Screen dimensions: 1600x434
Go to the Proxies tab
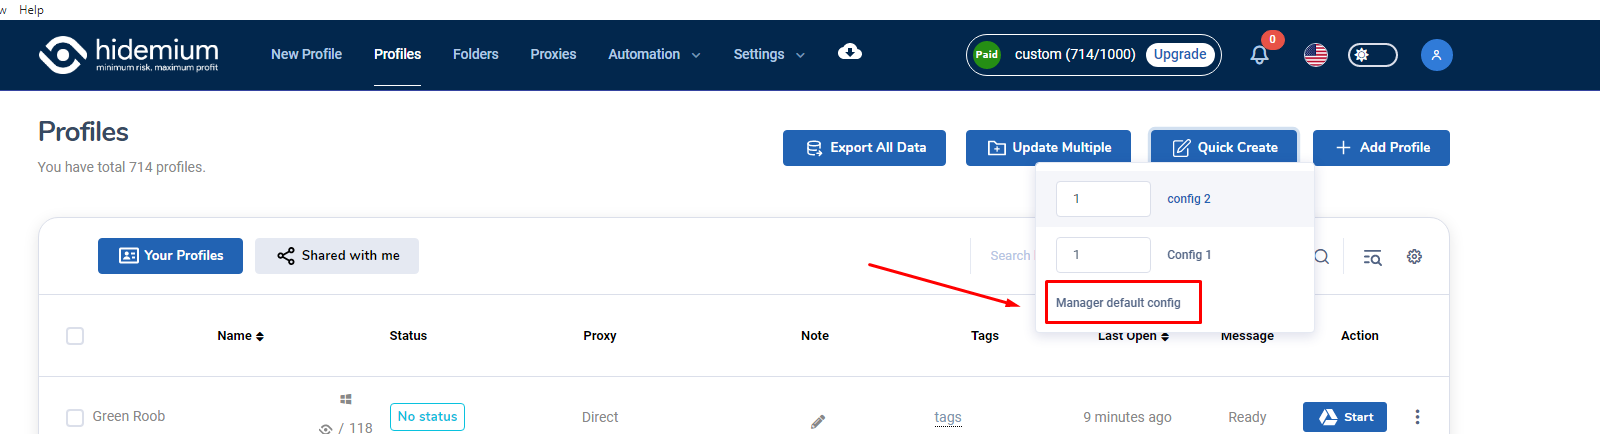(x=553, y=54)
